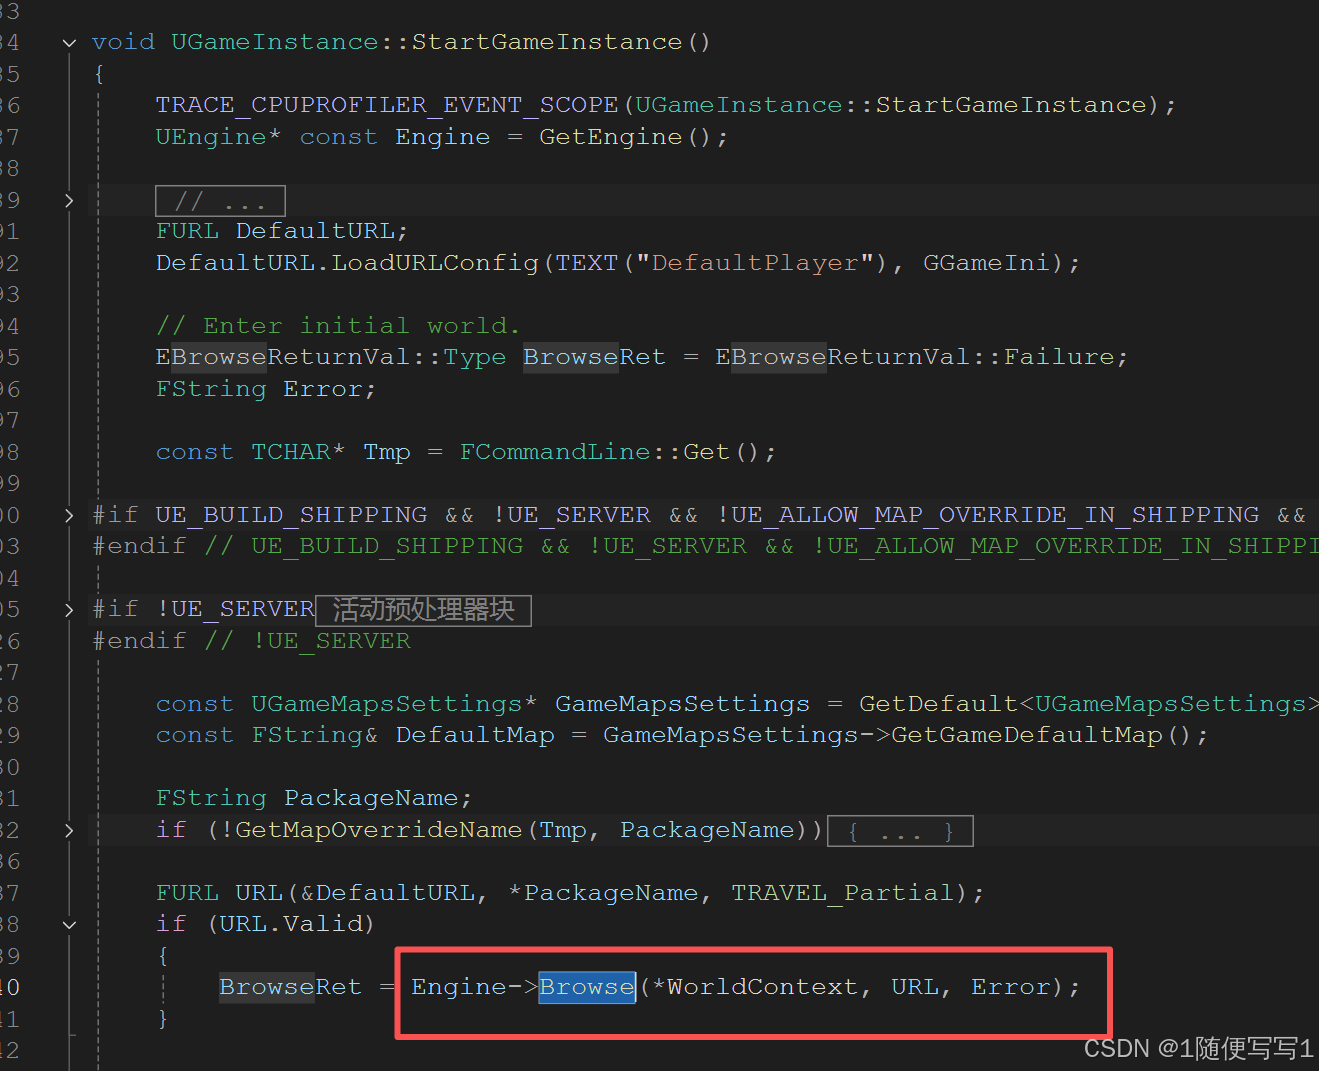
Task: Open the collapsed '// ...' comment box
Action: click(220, 201)
